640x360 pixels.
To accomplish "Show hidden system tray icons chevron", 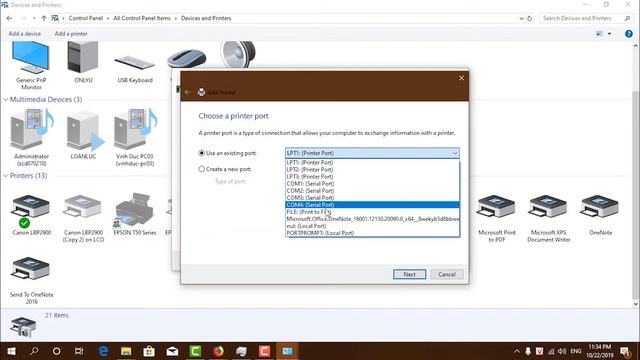I will 517,351.
